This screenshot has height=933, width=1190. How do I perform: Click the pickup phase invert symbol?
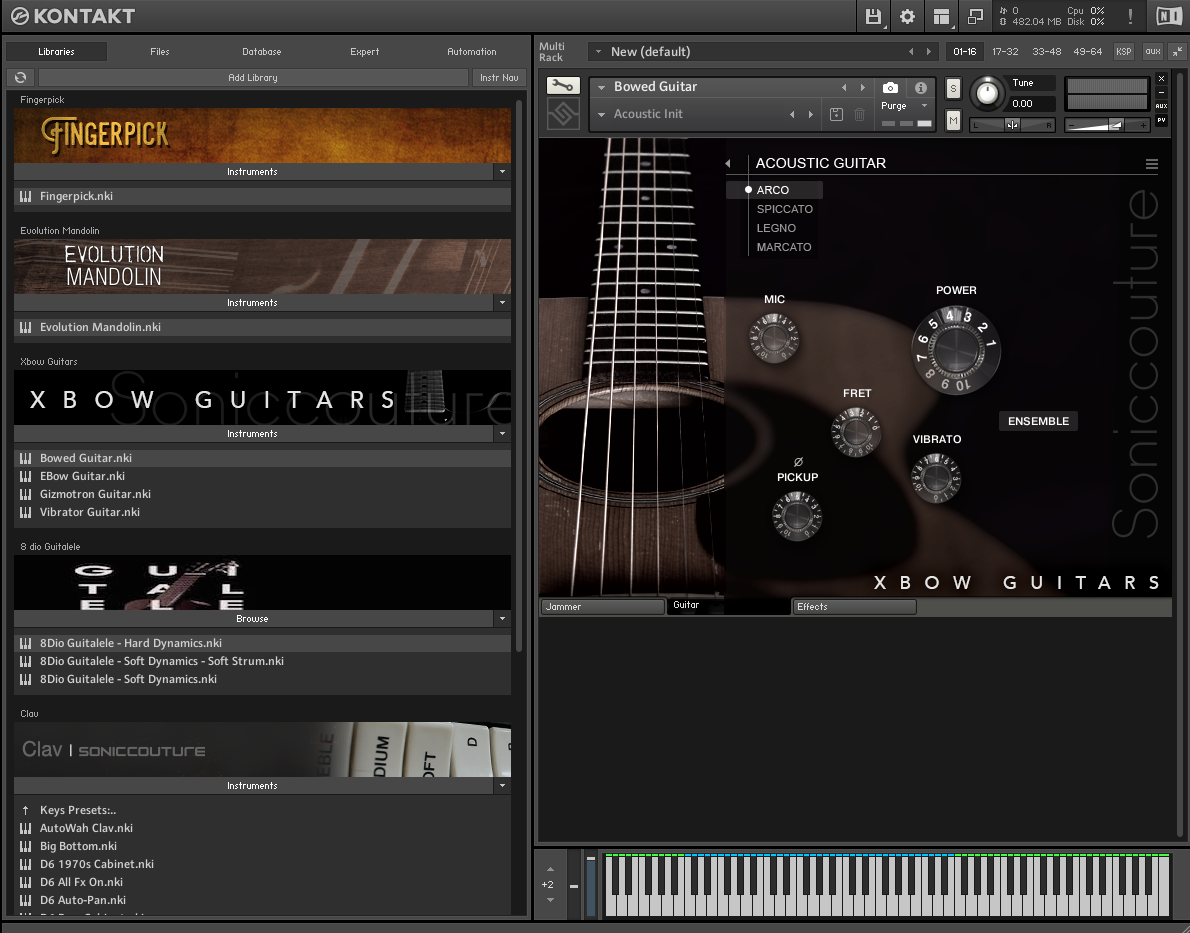798,462
